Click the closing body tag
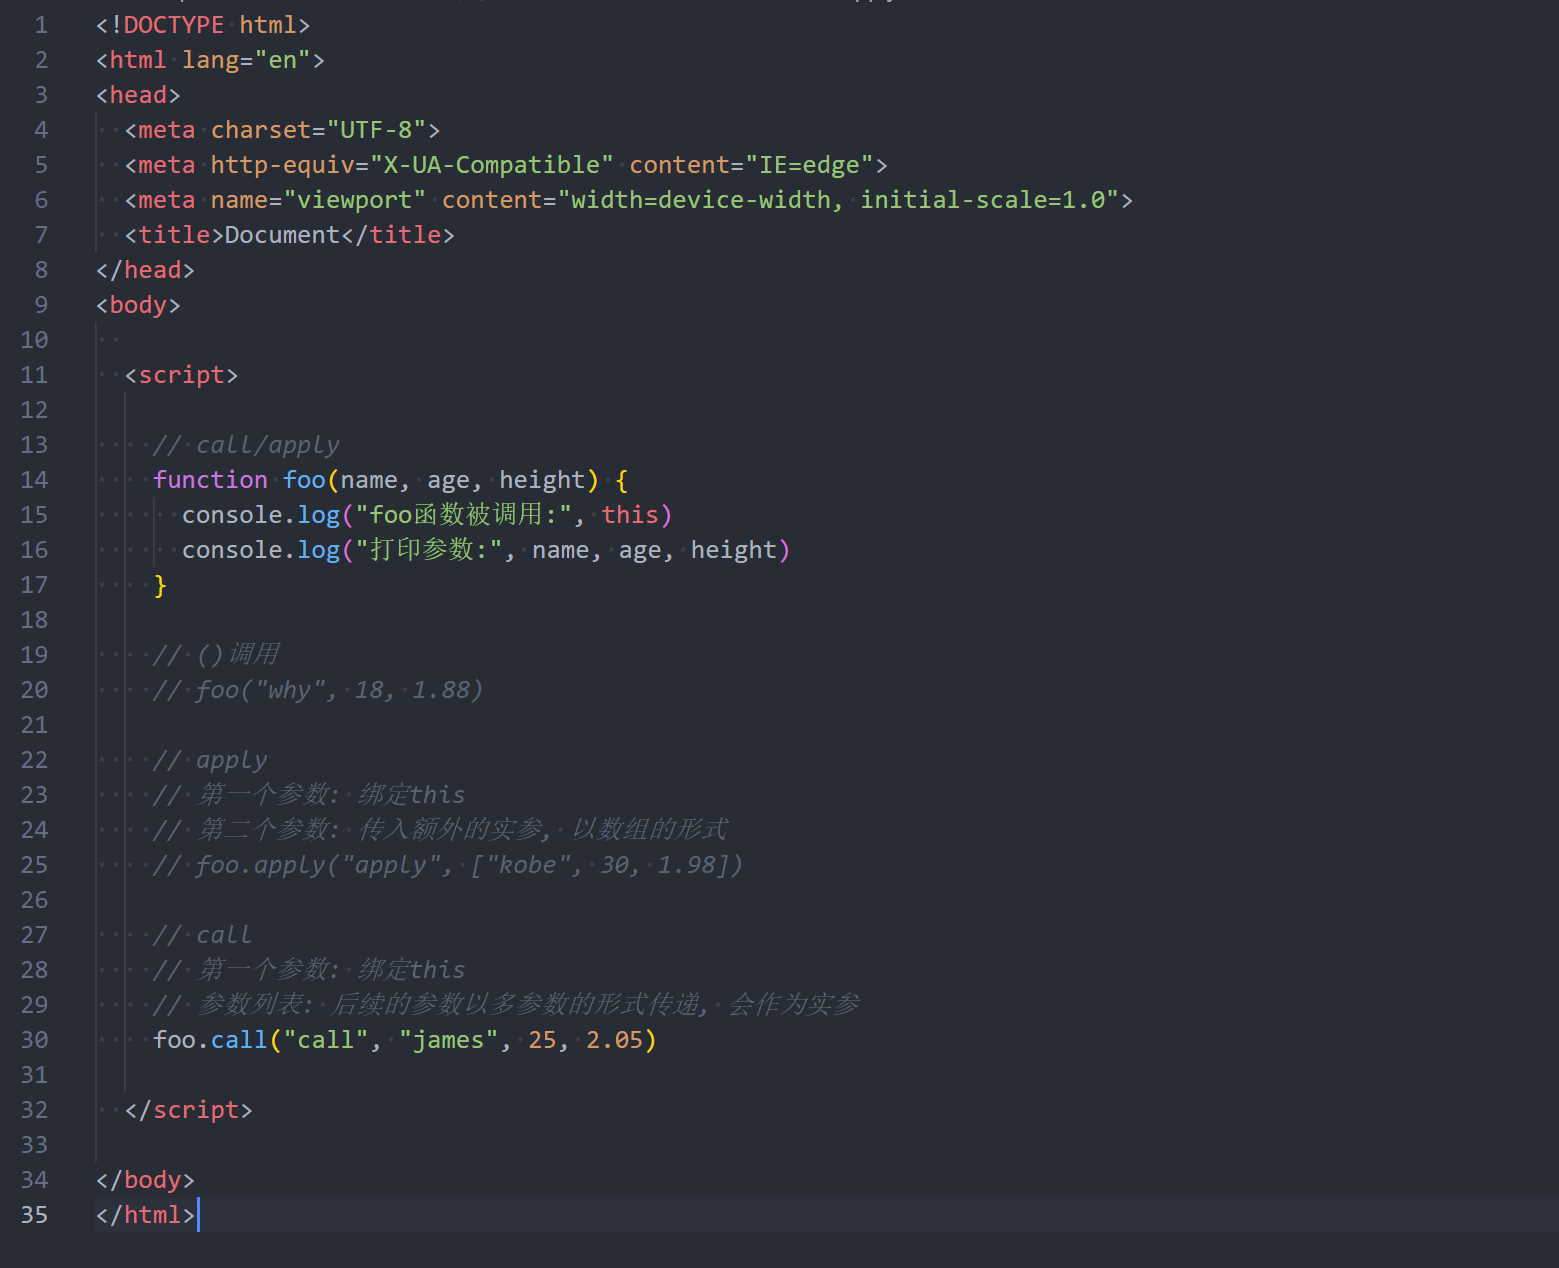The image size is (1559, 1268). (x=145, y=1180)
